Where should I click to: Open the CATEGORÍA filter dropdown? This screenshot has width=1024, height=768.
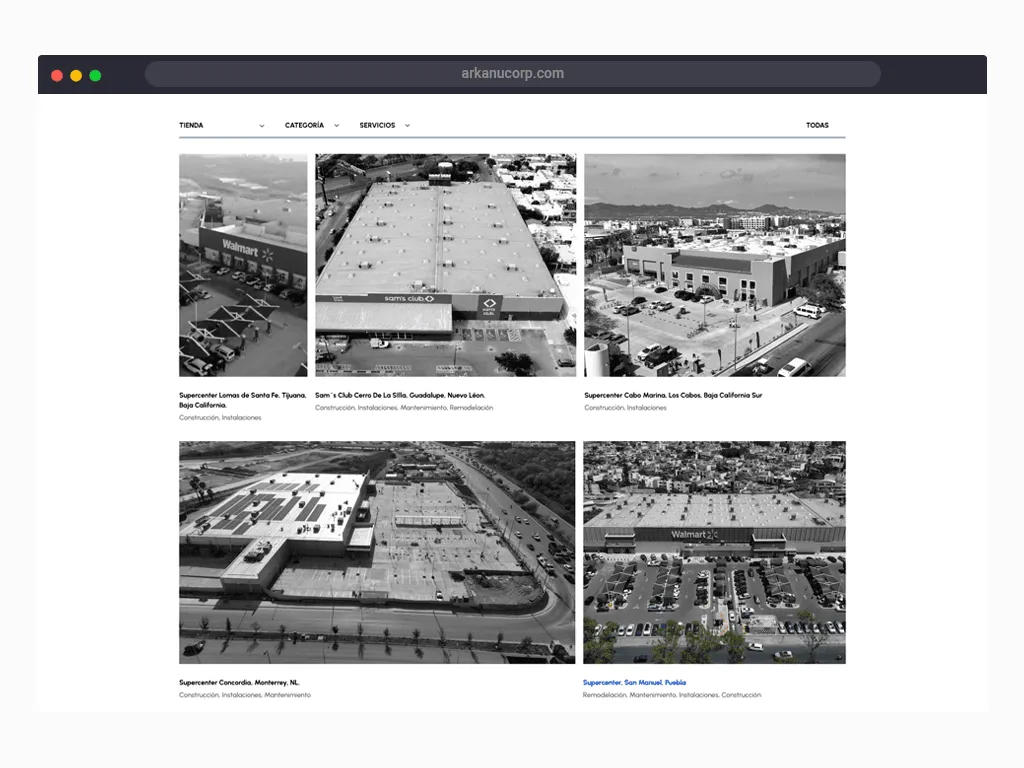point(311,125)
